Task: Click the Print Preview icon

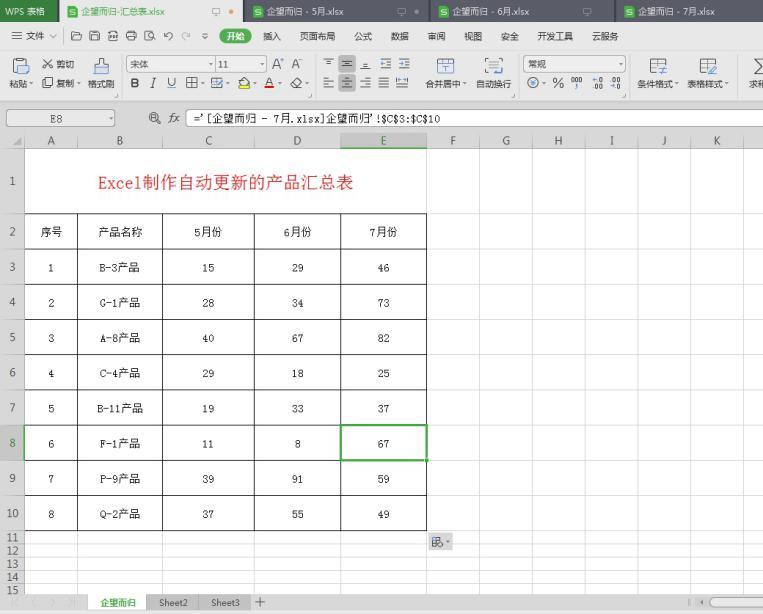Action: click(150, 36)
